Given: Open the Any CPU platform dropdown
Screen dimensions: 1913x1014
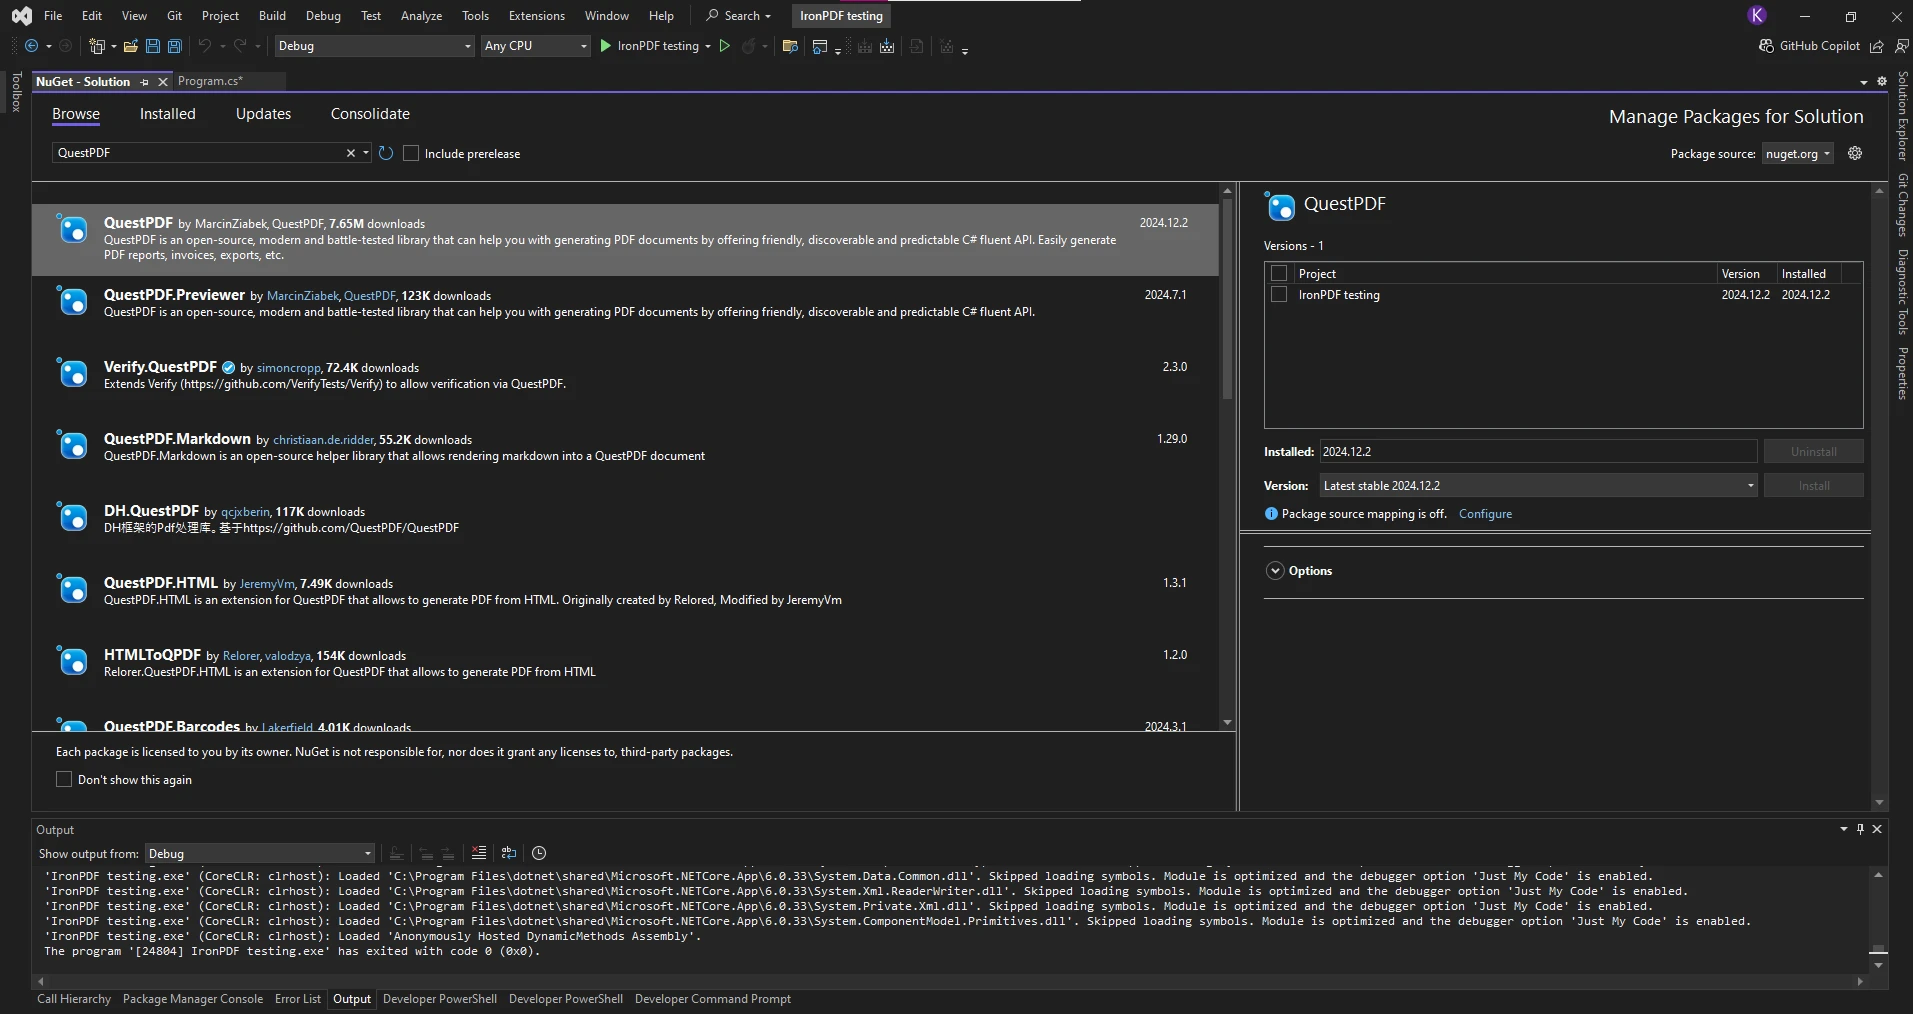Looking at the screenshot, I should coord(536,46).
